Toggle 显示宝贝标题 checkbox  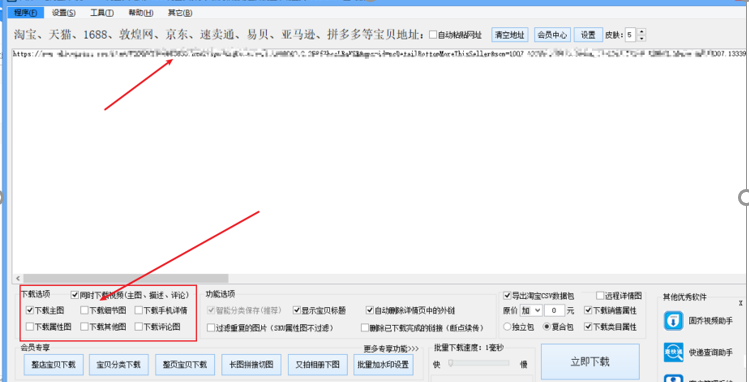point(297,310)
